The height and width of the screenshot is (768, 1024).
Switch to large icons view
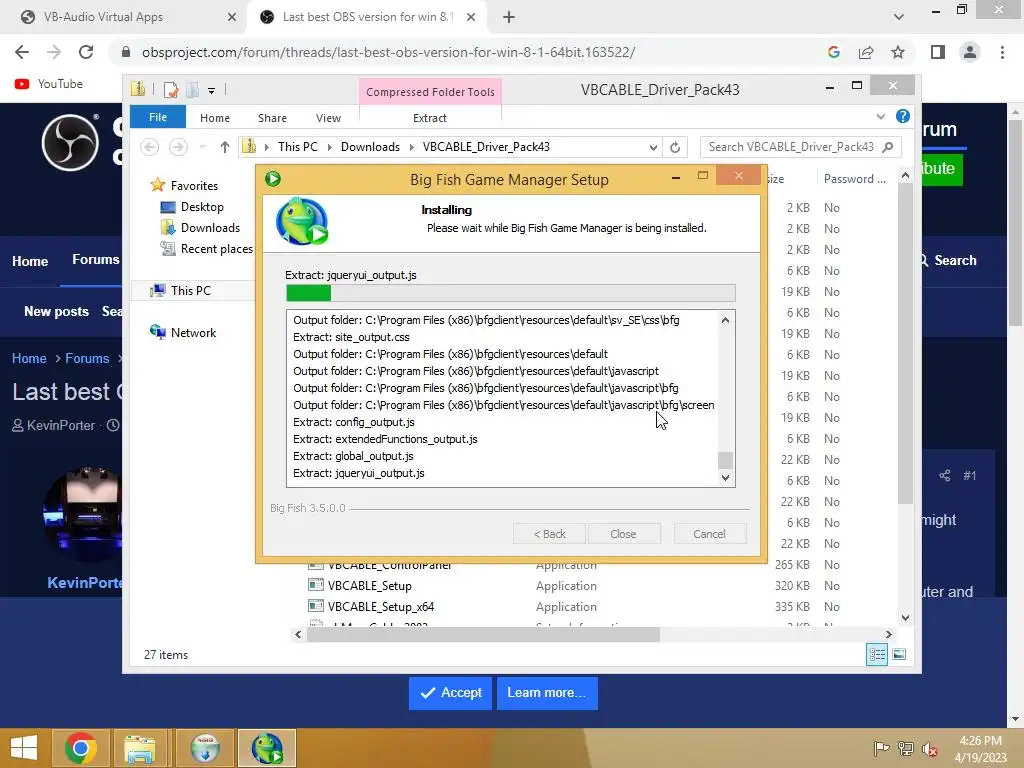pos(899,654)
